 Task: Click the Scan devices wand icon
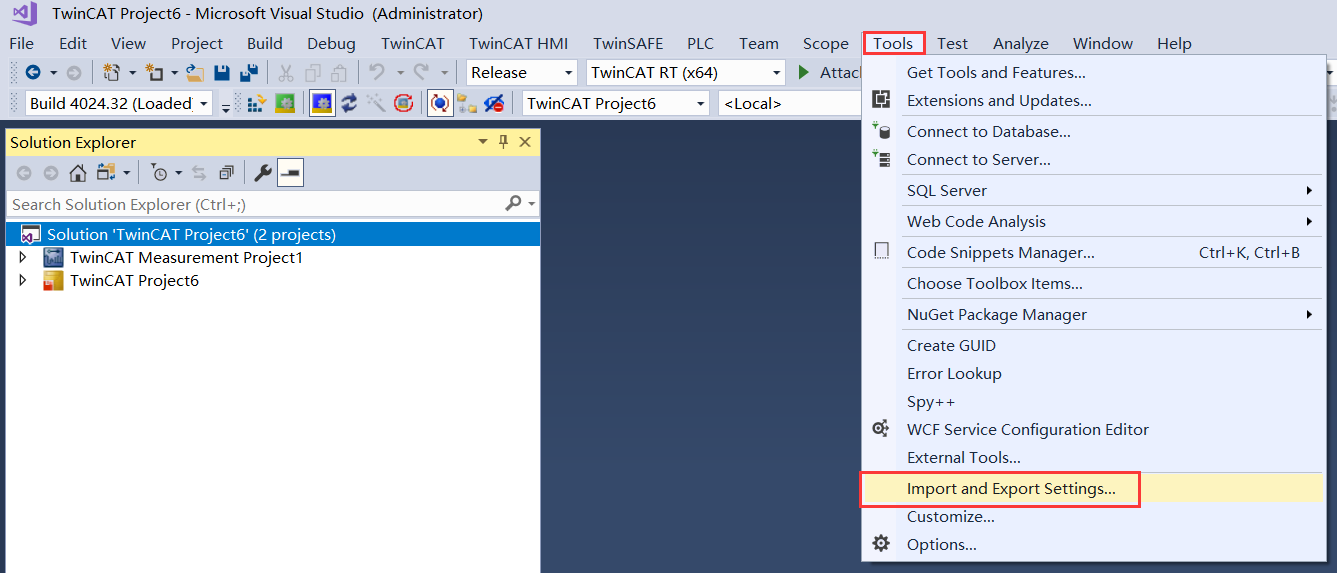[x=376, y=103]
